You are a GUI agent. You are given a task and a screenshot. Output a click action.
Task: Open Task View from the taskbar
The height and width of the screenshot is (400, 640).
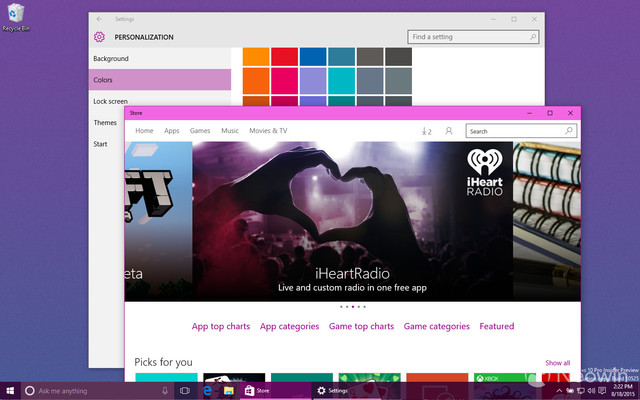tap(184, 390)
